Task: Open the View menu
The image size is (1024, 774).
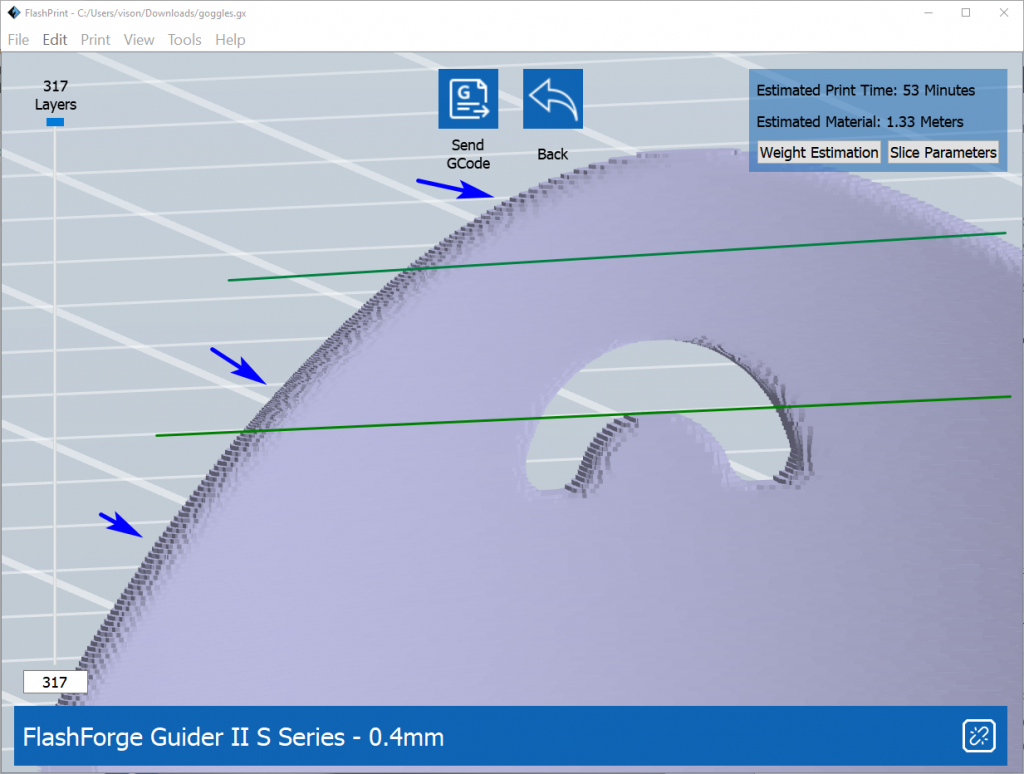Action: (139, 40)
